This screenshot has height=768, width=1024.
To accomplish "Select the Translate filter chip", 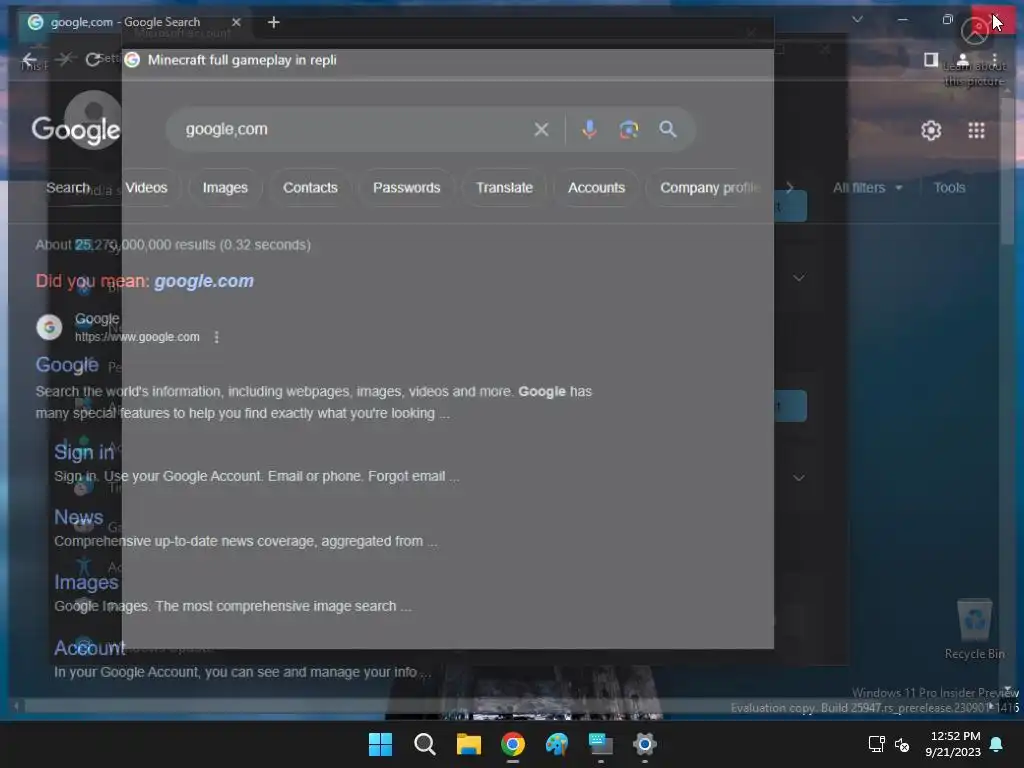I will coord(504,187).
